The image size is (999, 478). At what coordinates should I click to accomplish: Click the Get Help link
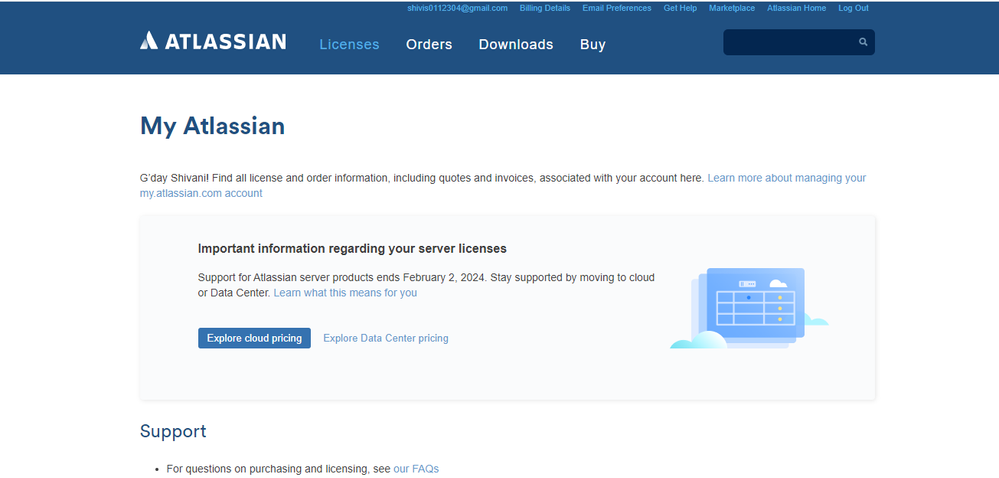point(680,8)
